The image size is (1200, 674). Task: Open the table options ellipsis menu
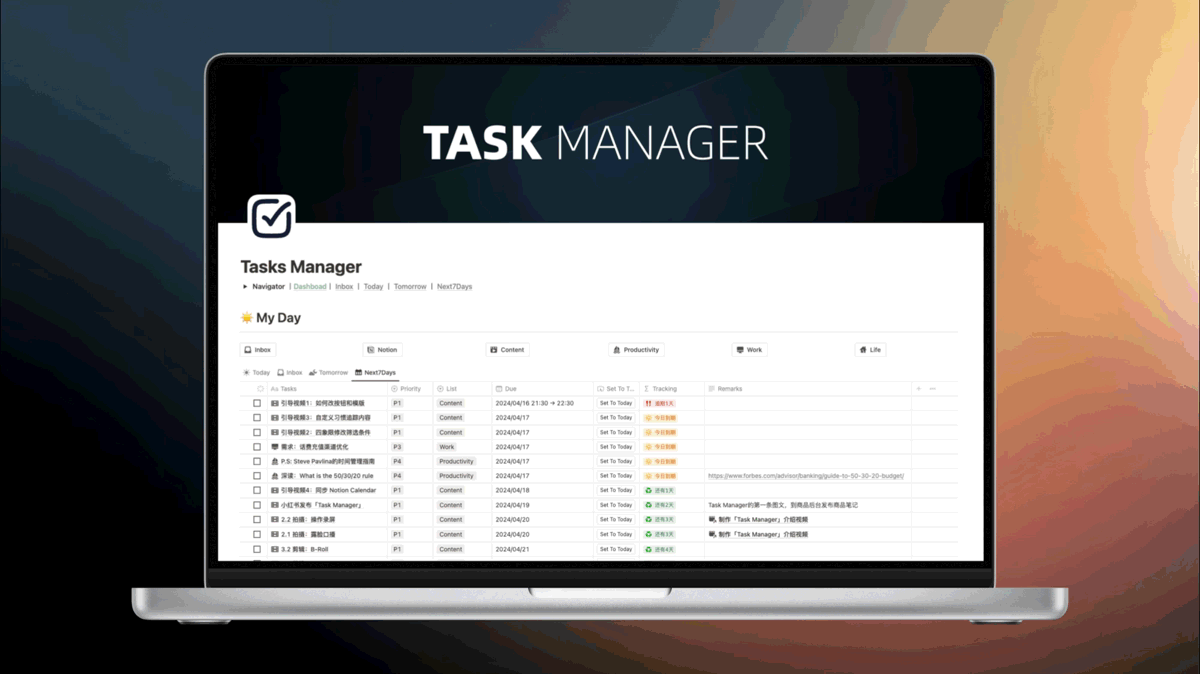point(933,389)
